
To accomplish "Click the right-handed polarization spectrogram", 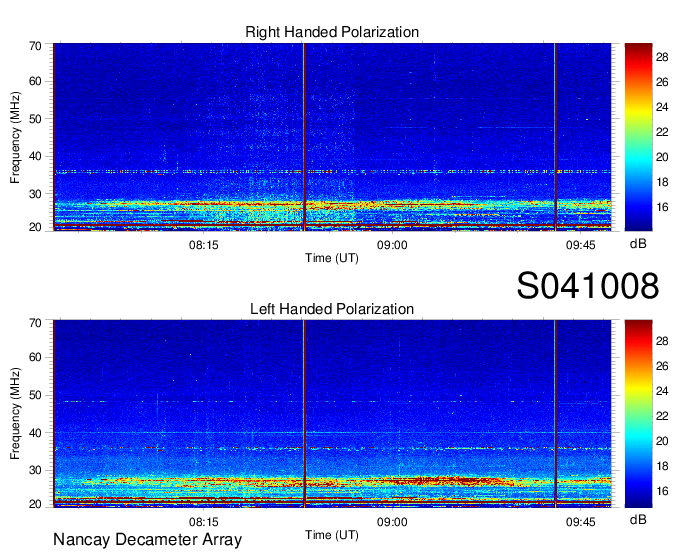I will point(332,137).
